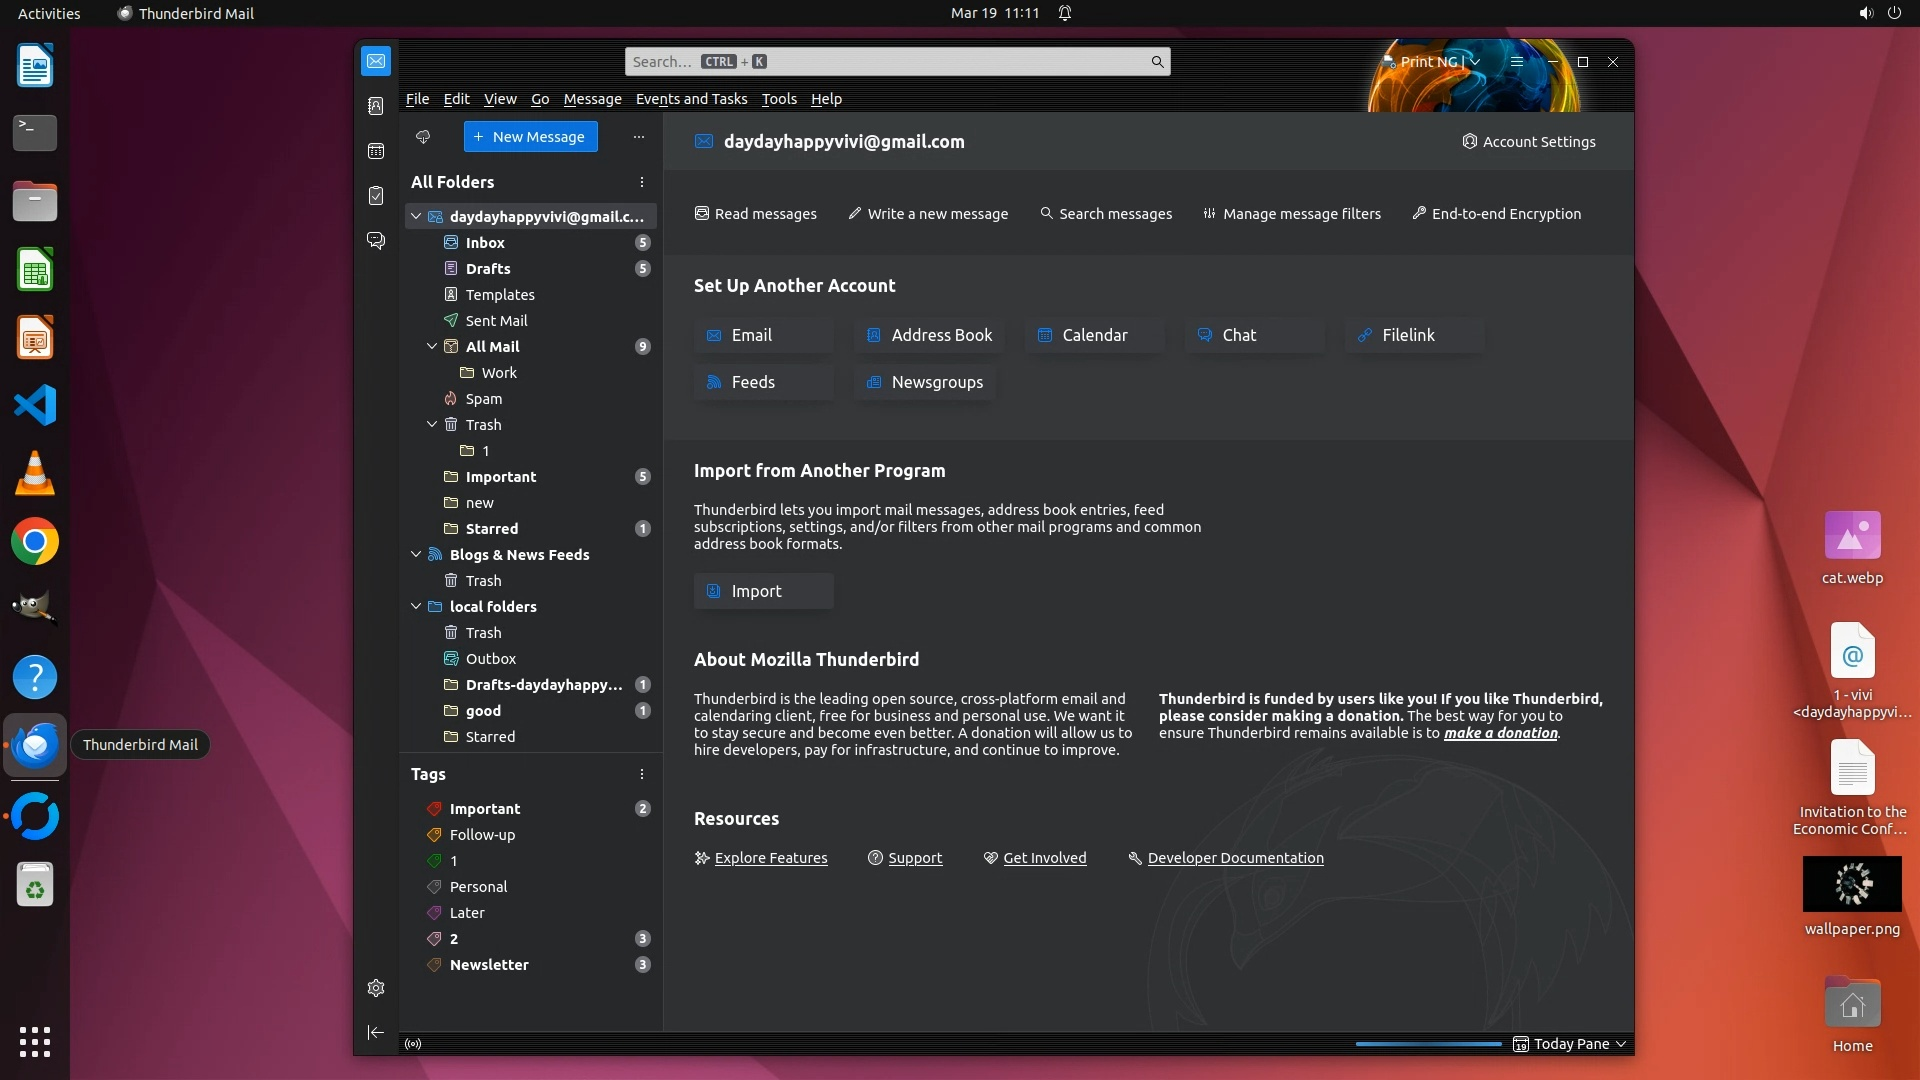Open the Calendar space in sidebar
1920x1080 pixels.
[376, 151]
